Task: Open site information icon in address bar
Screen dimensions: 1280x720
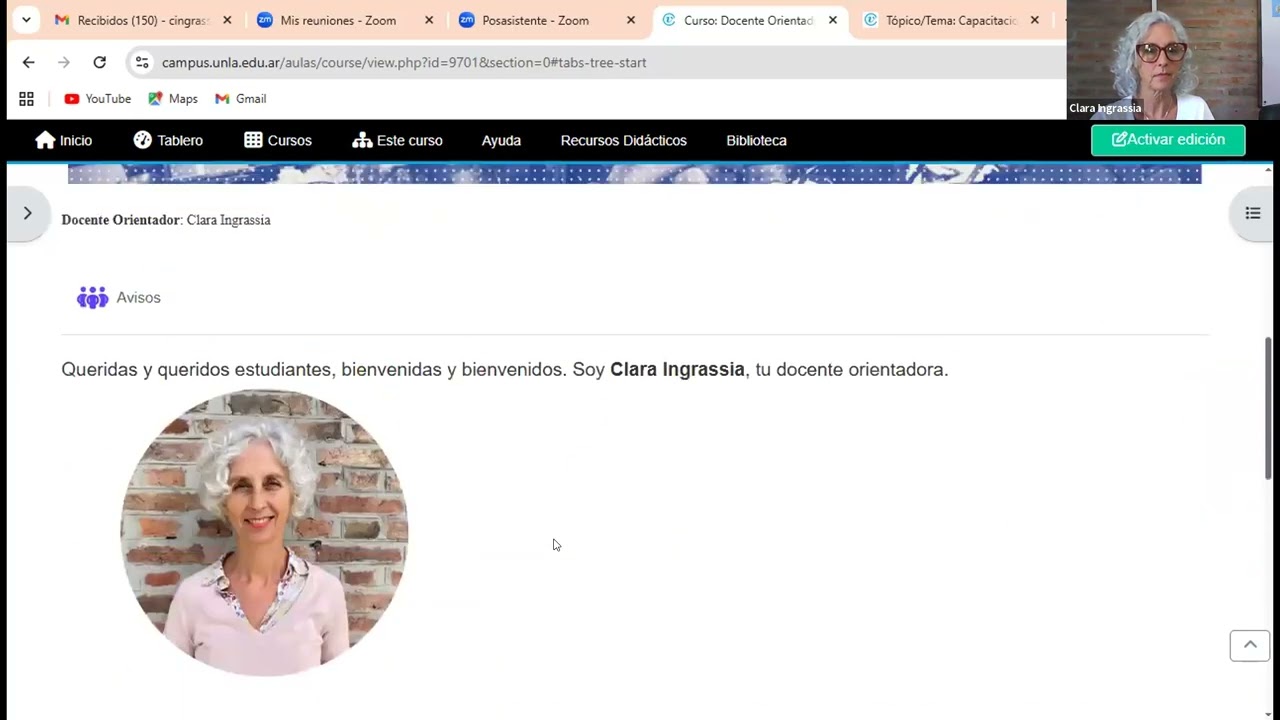Action: 142,62
